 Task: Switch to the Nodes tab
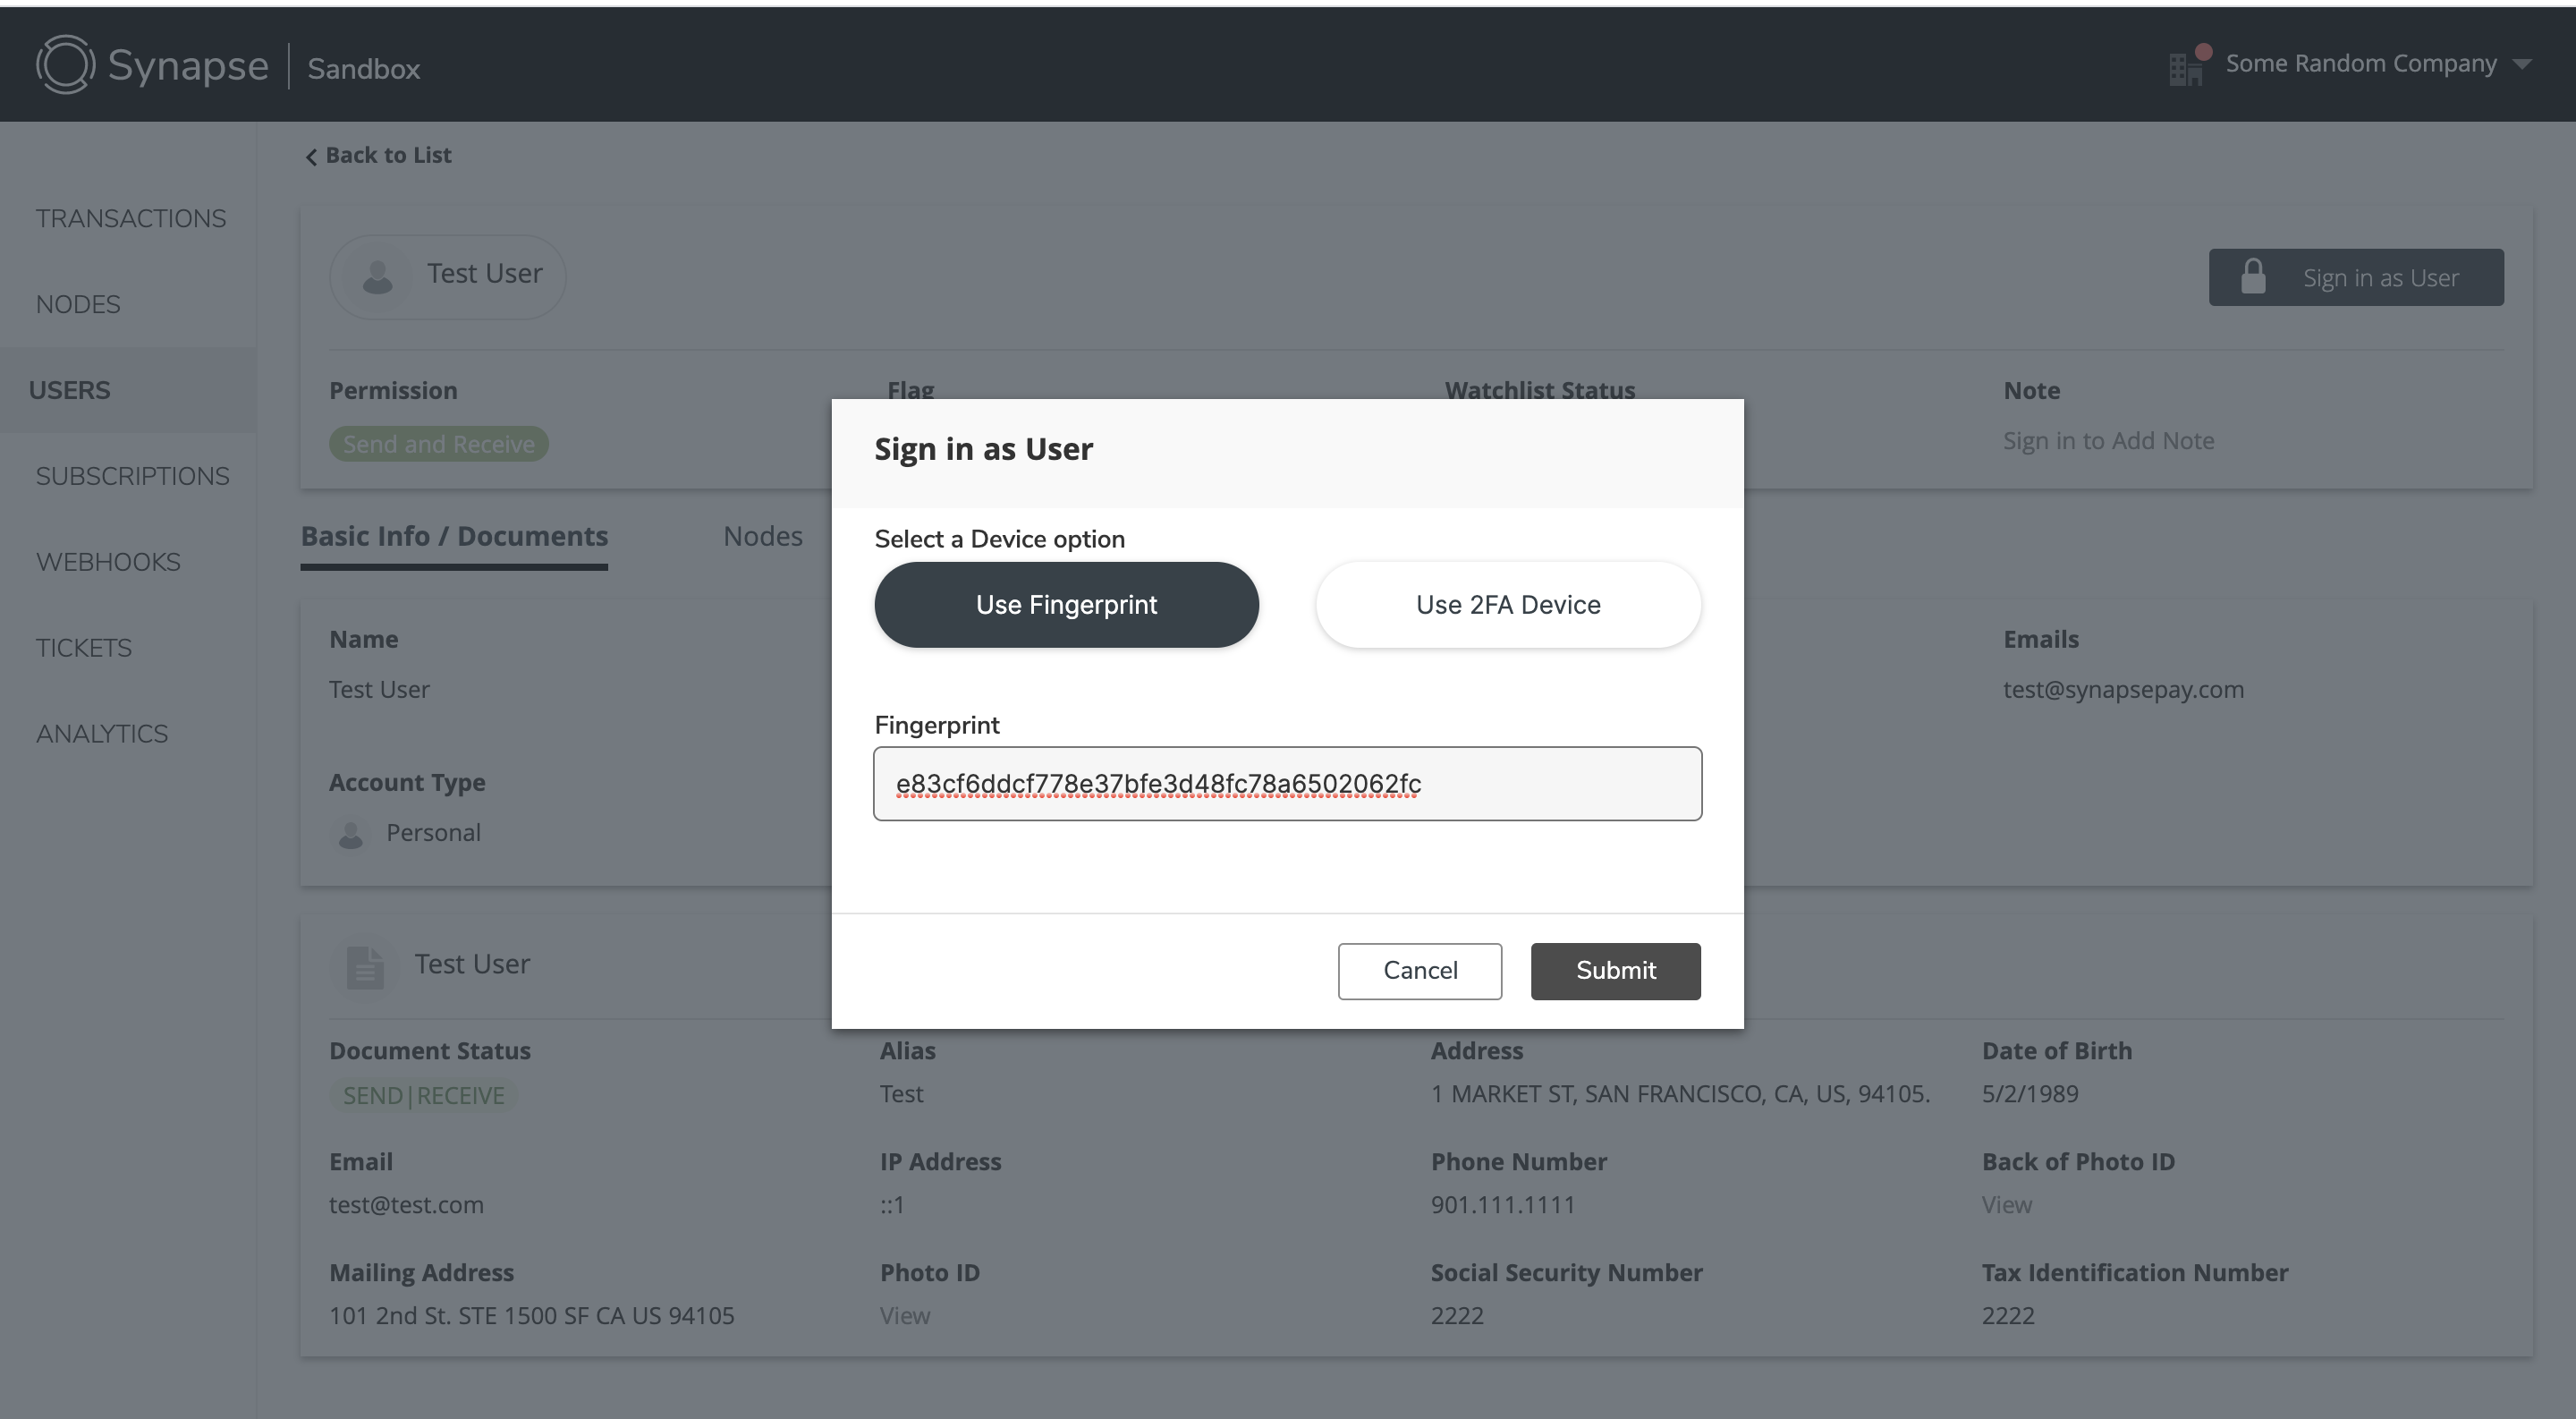tap(763, 536)
